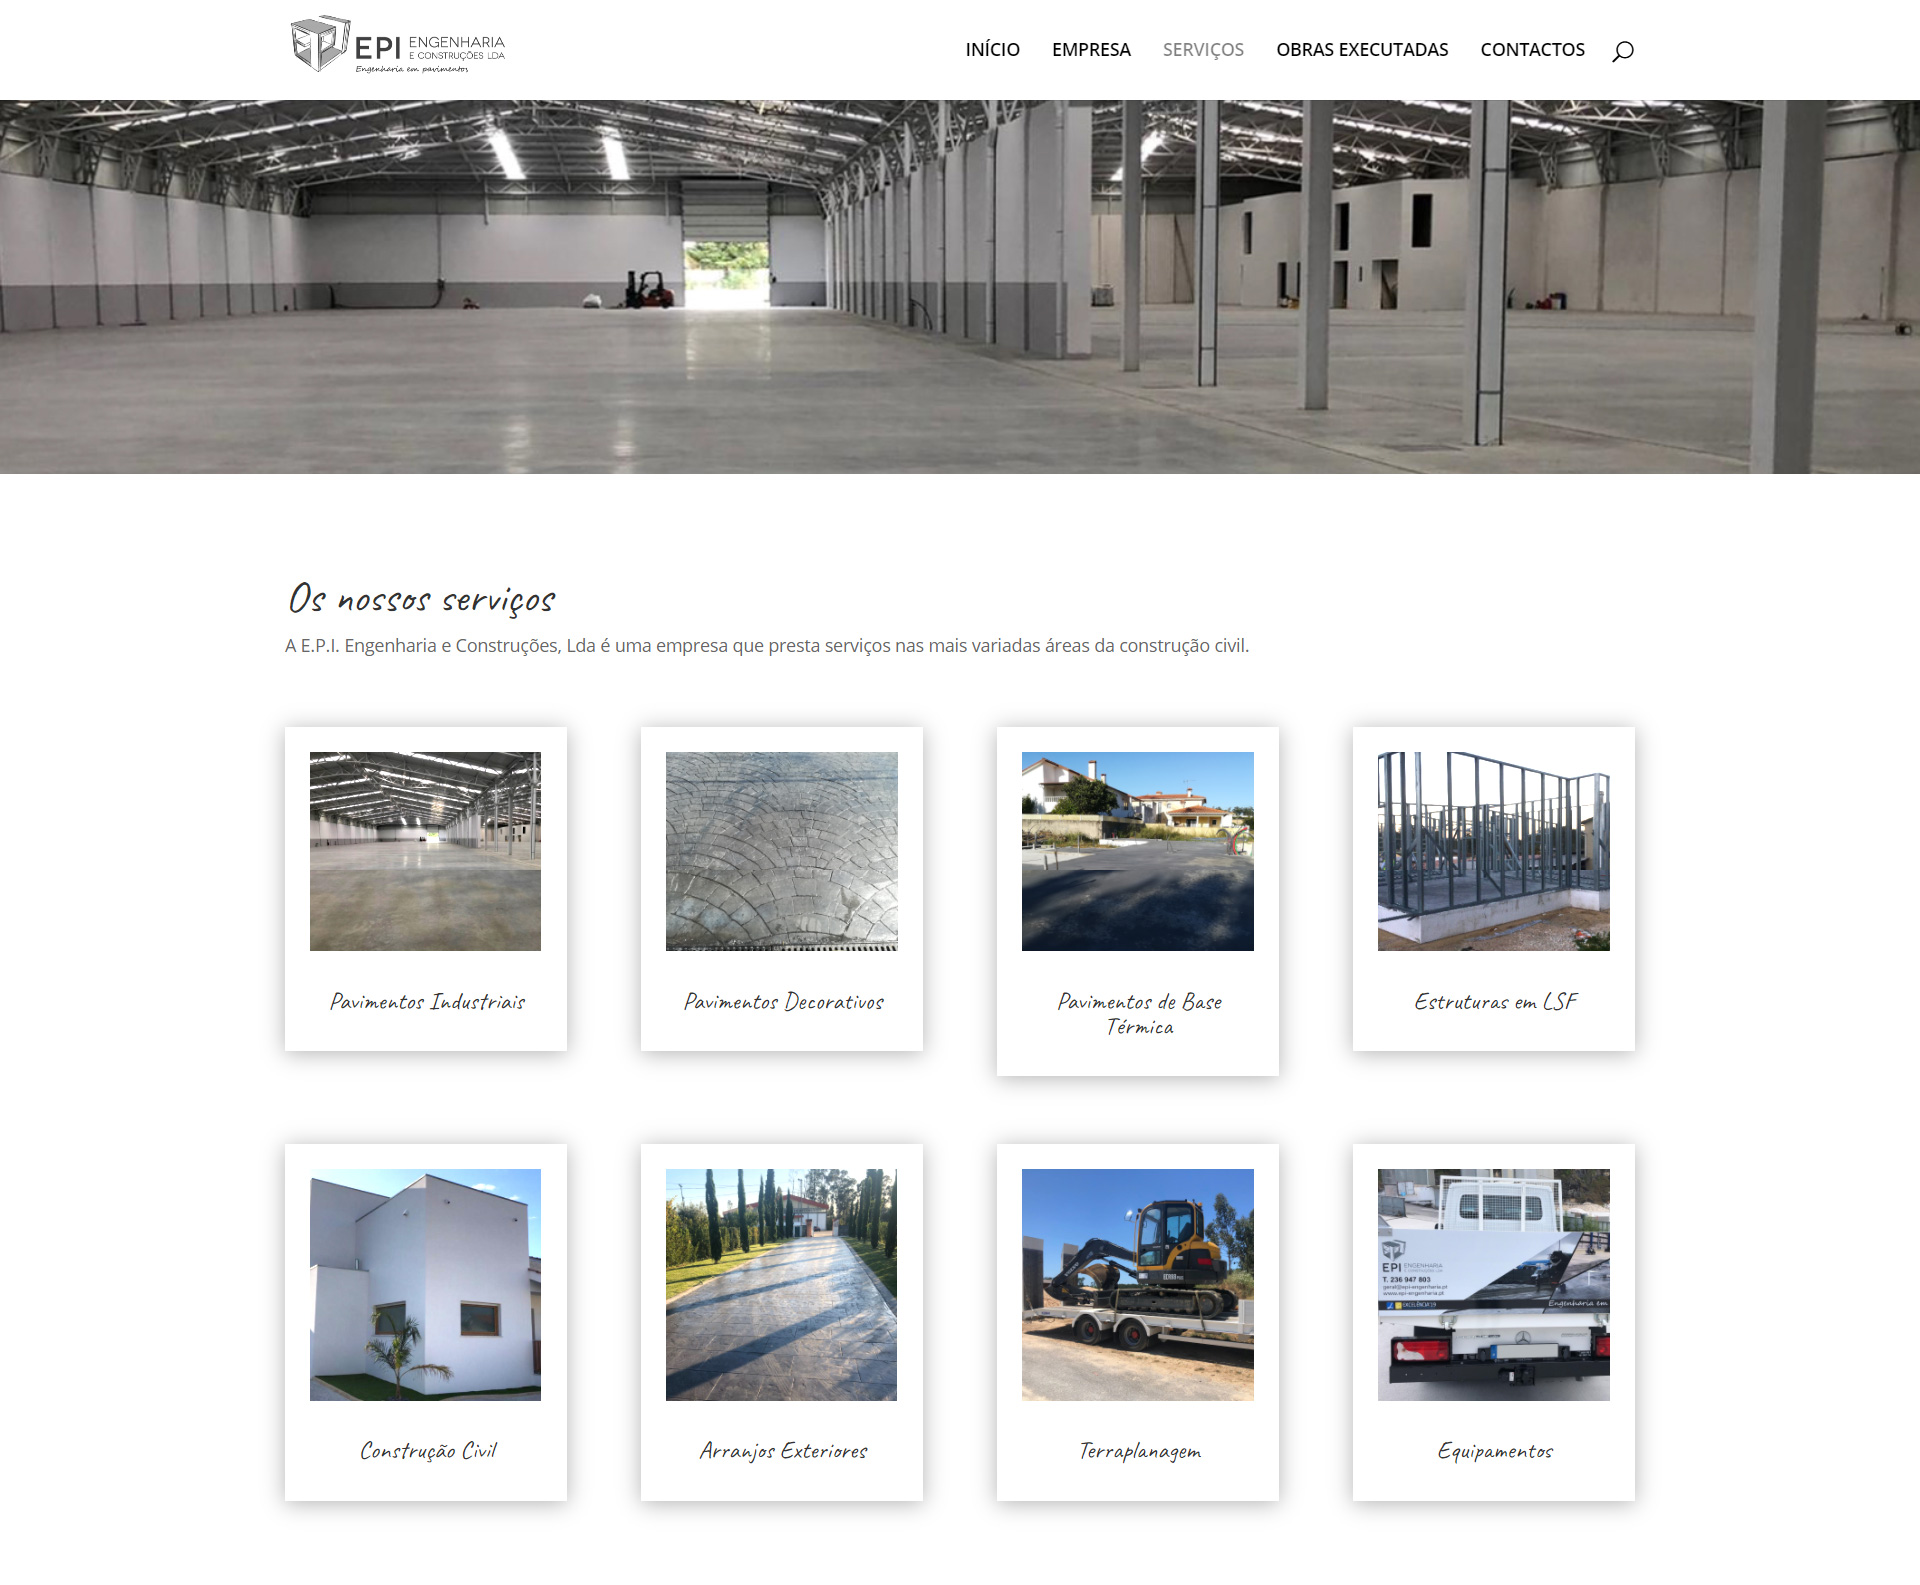Open the white house Construção Civil image
This screenshot has width=1920, height=1585.
425,1284
